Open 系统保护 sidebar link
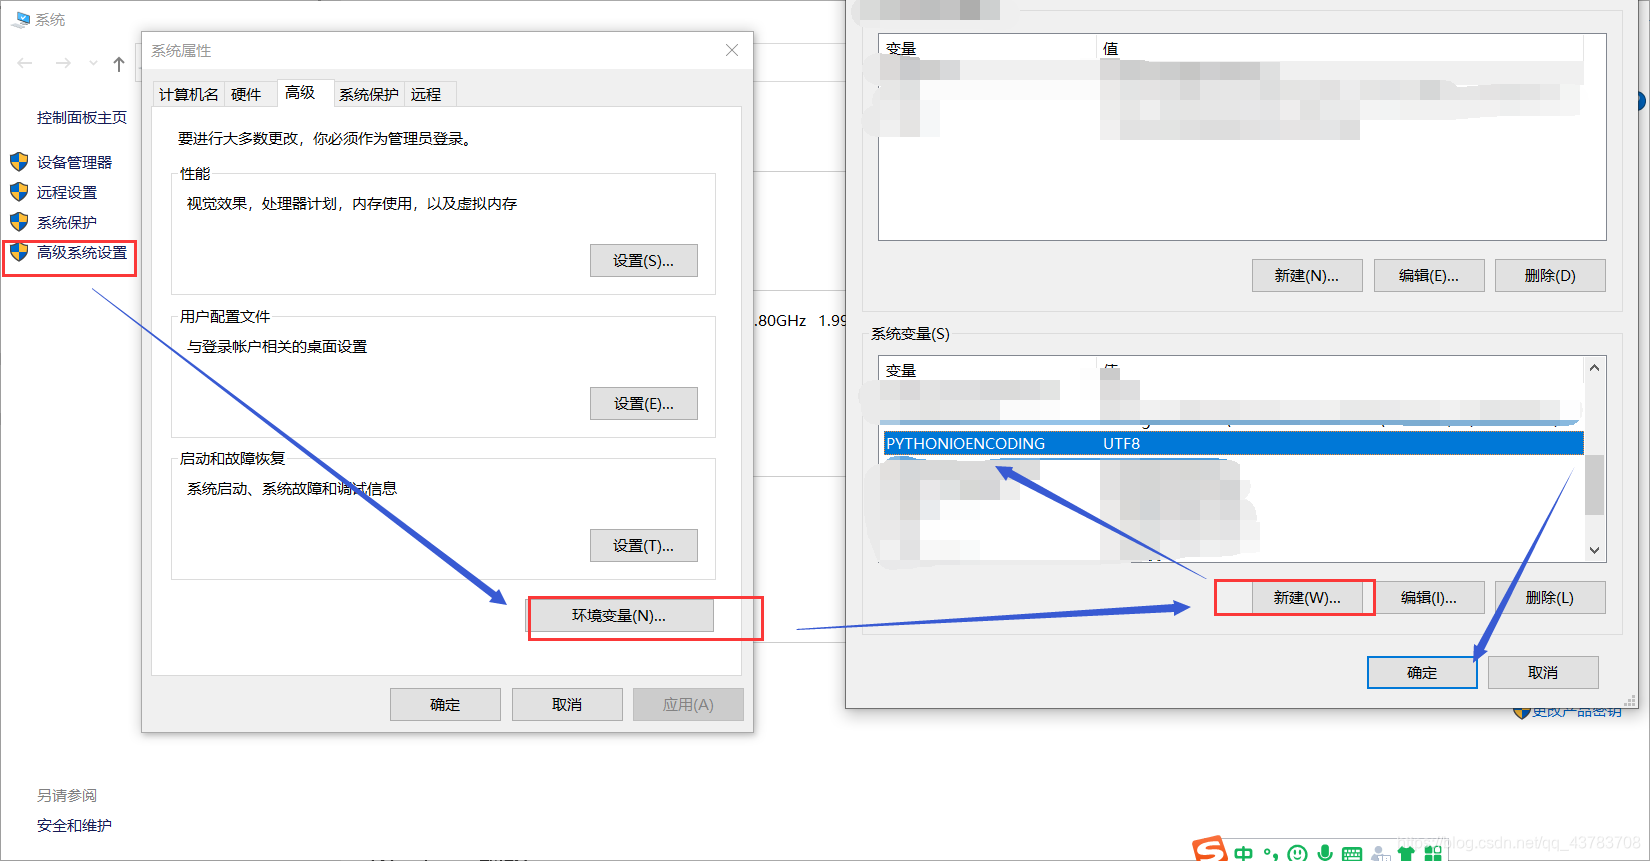 (x=67, y=222)
